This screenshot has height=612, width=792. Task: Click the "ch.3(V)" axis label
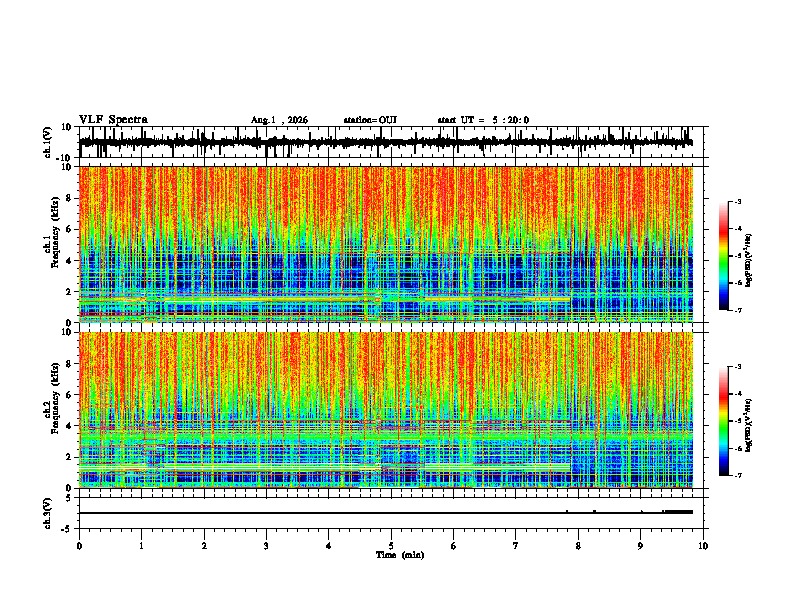47,514
